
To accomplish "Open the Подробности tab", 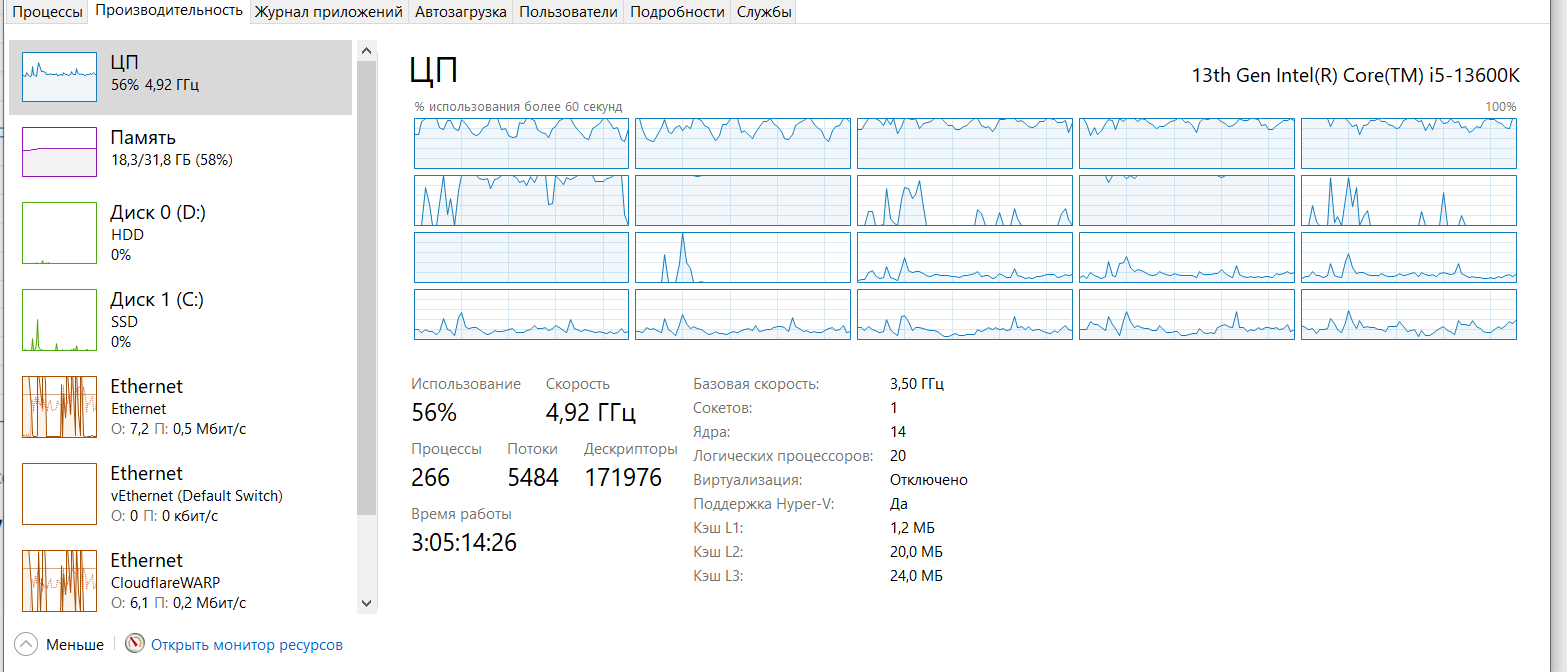I will coord(678,12).
